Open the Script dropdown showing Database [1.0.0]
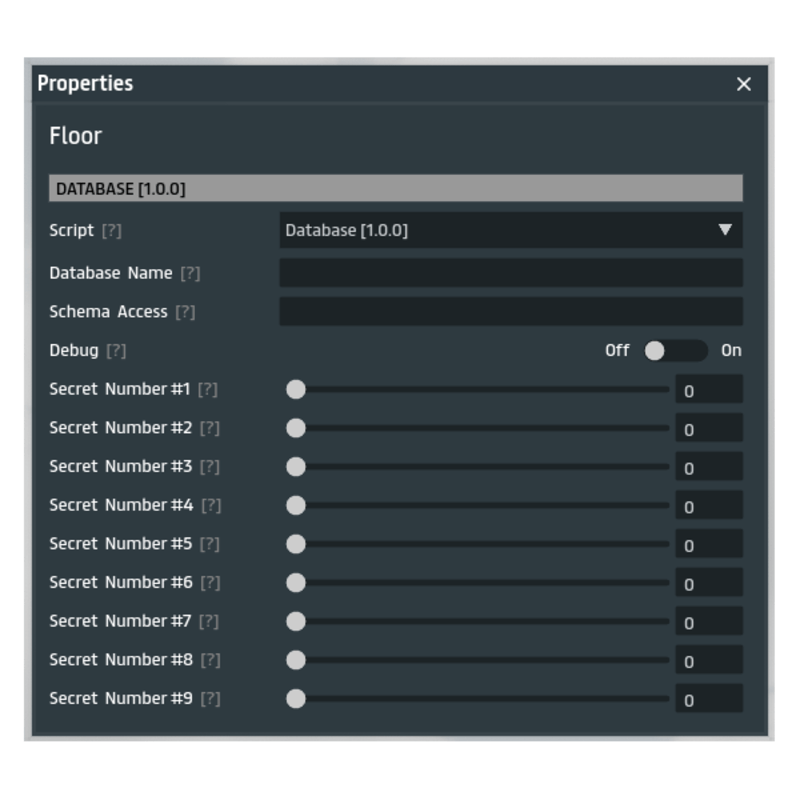 pyautogui.click(x=500, y=231)
